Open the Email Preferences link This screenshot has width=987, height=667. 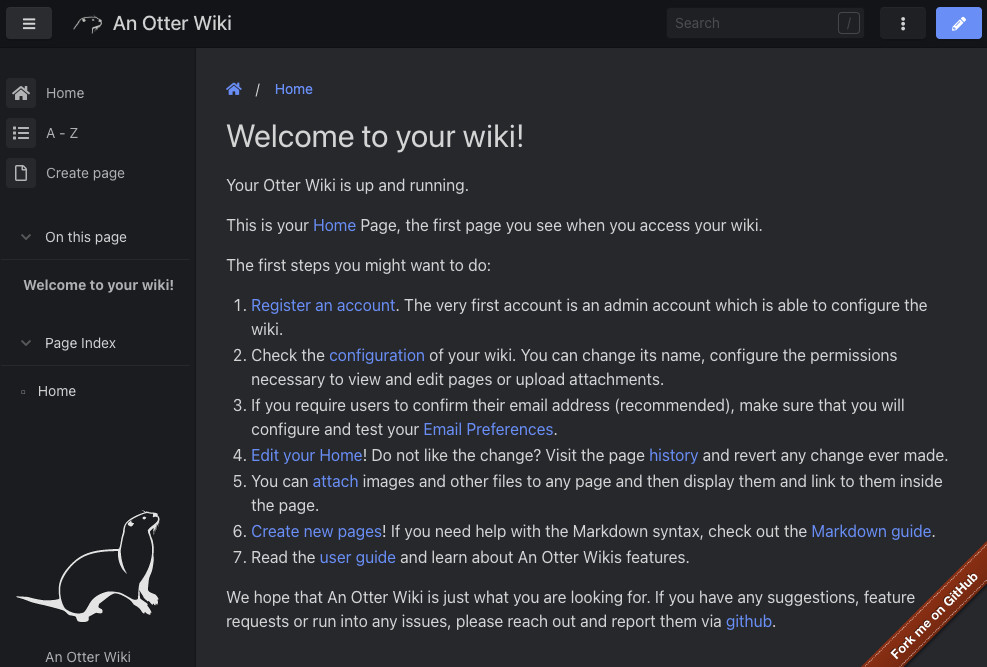pos(488,429)
